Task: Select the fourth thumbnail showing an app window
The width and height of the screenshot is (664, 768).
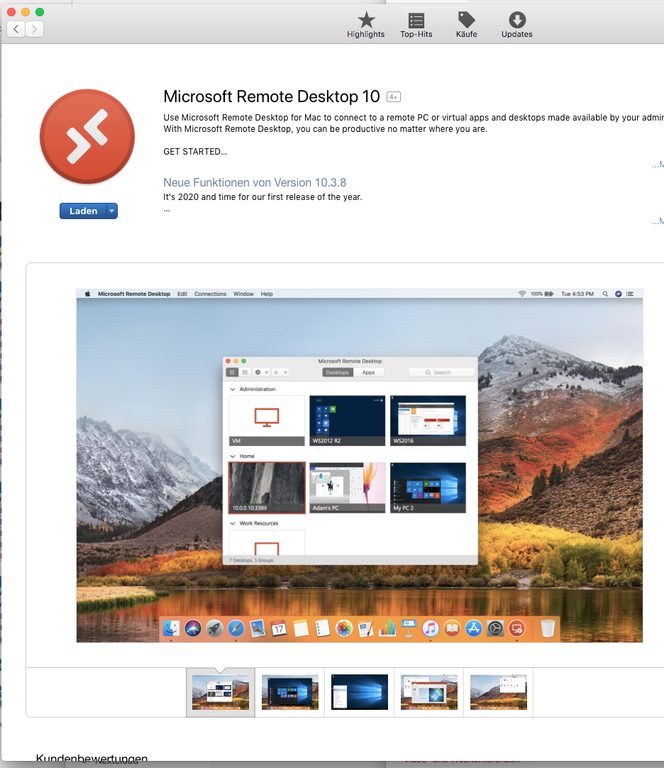Action: [429, 692]
